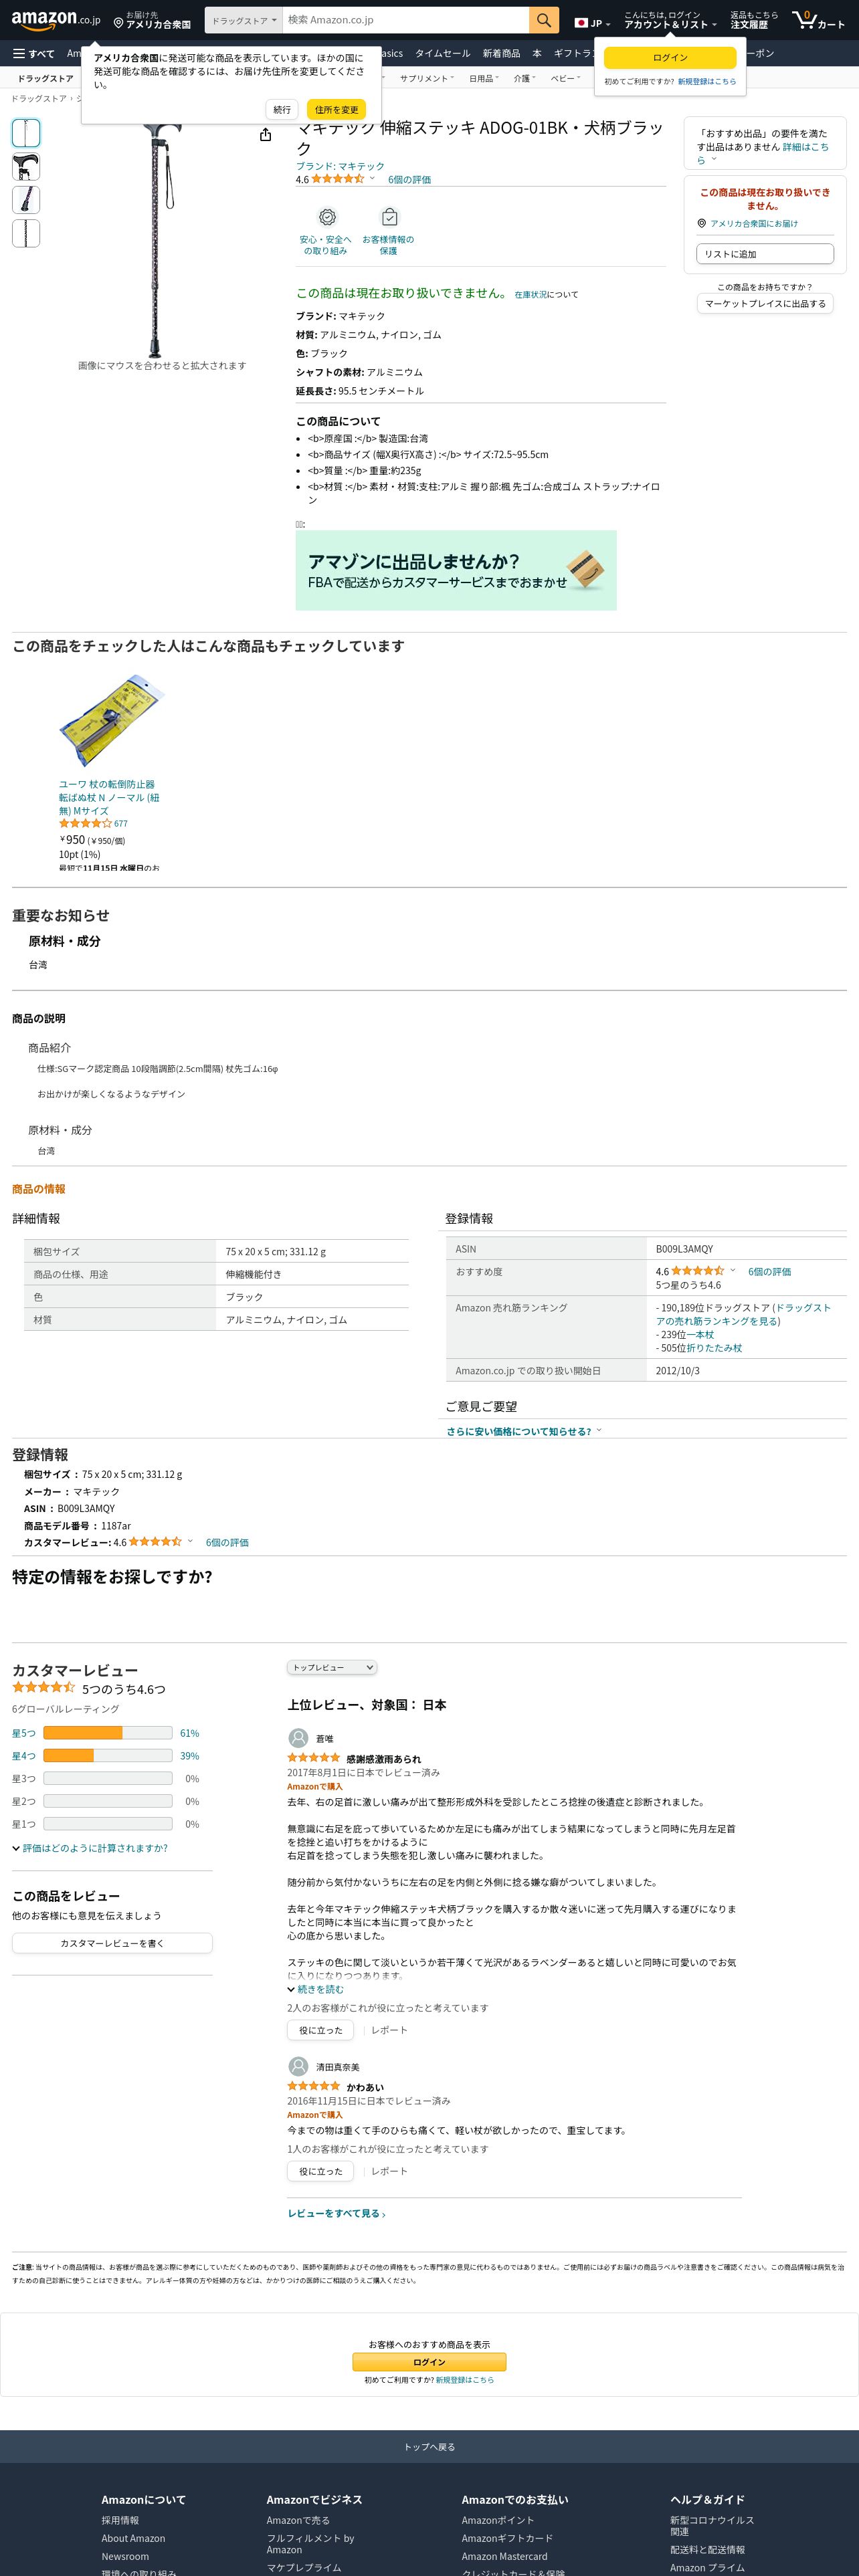Click カスタマーレビューを書く button
This screenshot has height=2576, width=859.
coord(112,1943)
